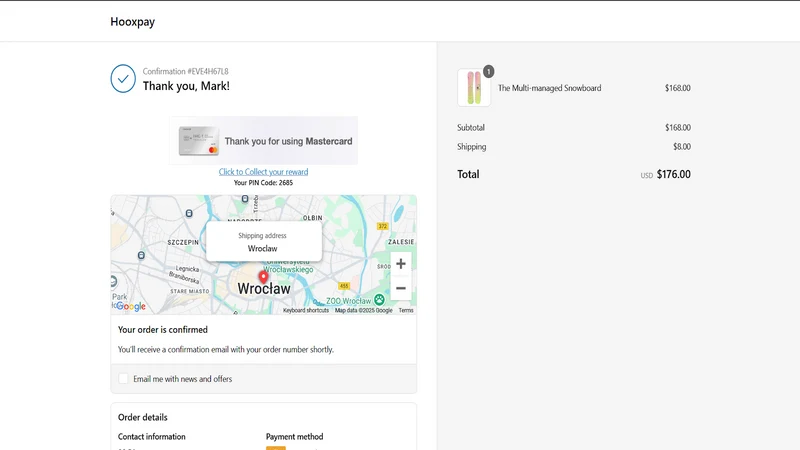The height and width of the screenshot is (450, 800).
Task: Click the ZALESIE district label on map
Action: (401, 242)
